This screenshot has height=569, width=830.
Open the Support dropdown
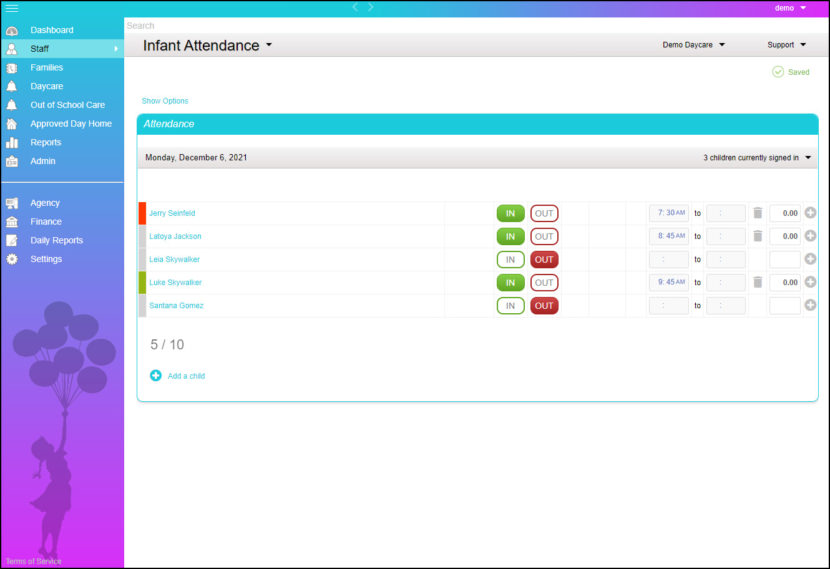click(x=786, y=45)
